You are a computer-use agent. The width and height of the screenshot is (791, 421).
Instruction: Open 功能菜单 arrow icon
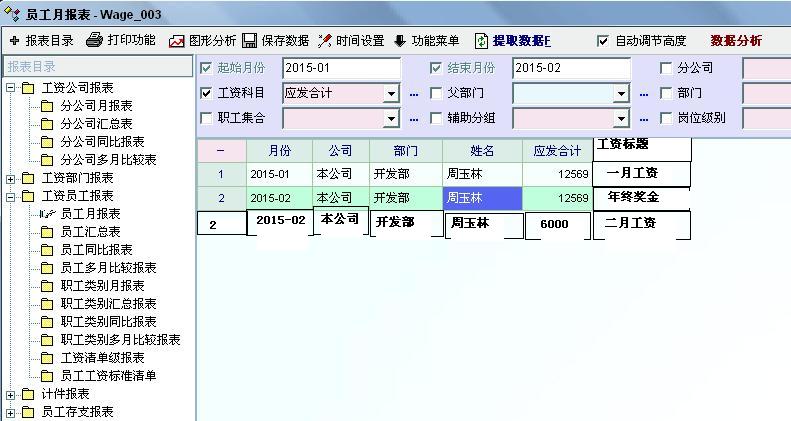tap(400, 41)
